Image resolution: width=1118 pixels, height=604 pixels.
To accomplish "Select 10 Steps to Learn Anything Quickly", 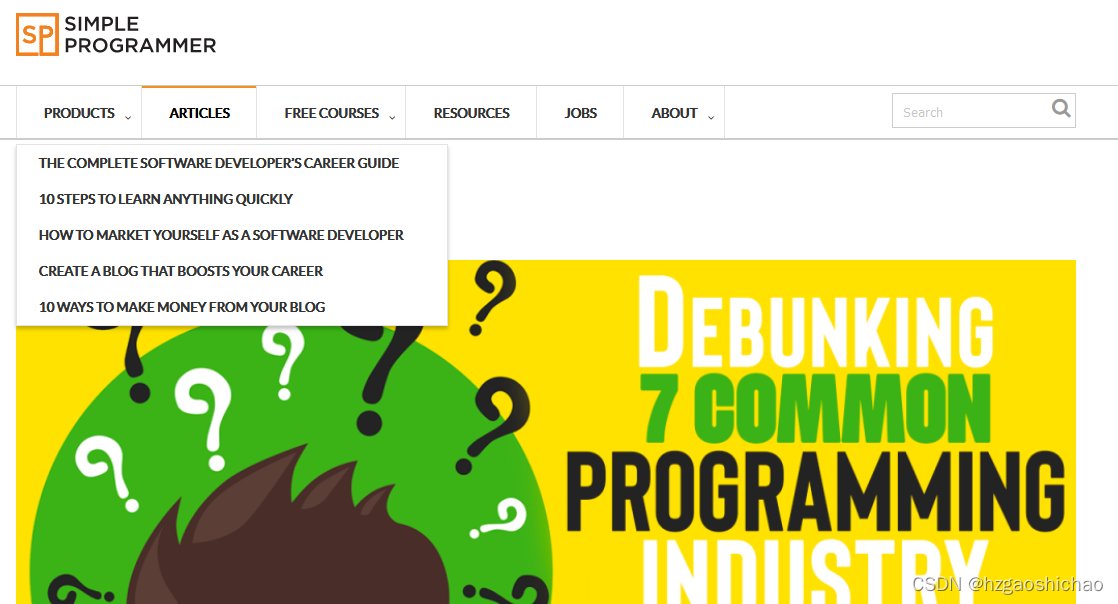I will [x=165, y=199].
